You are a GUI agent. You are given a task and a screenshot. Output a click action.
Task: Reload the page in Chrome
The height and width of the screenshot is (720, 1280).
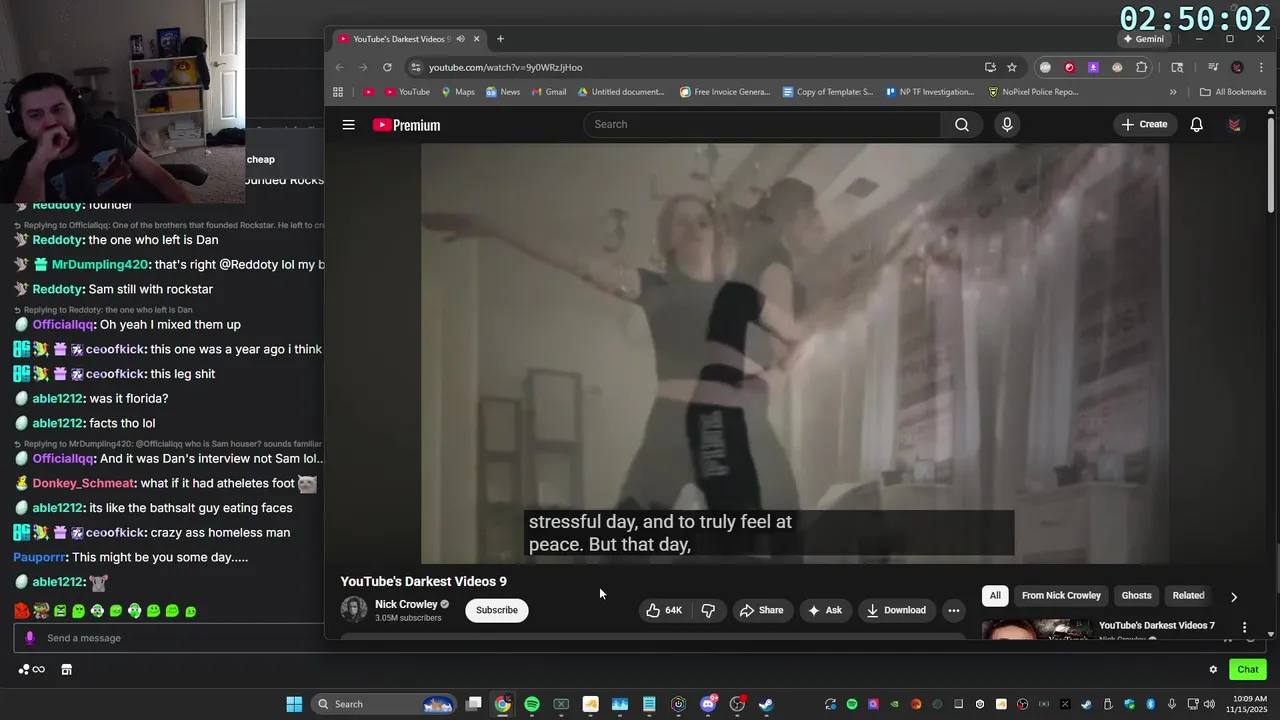(x=387, y=67)
